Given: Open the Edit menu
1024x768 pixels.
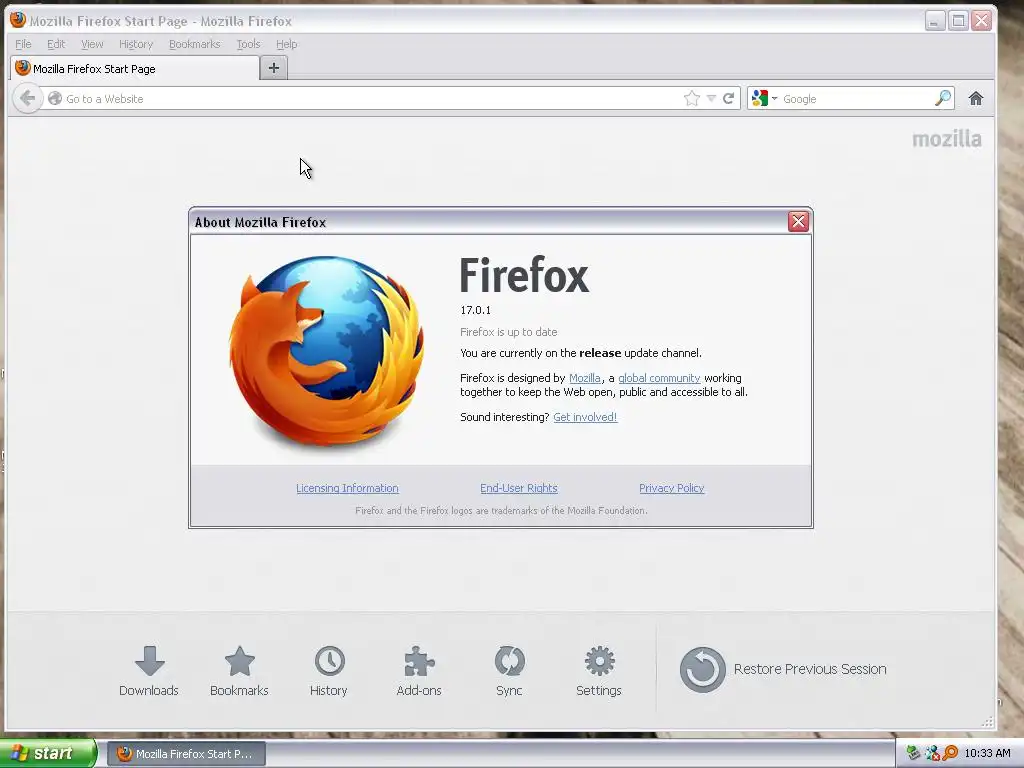Looking at the screenshot, I should pyautogui.click(x=56, y=44).
